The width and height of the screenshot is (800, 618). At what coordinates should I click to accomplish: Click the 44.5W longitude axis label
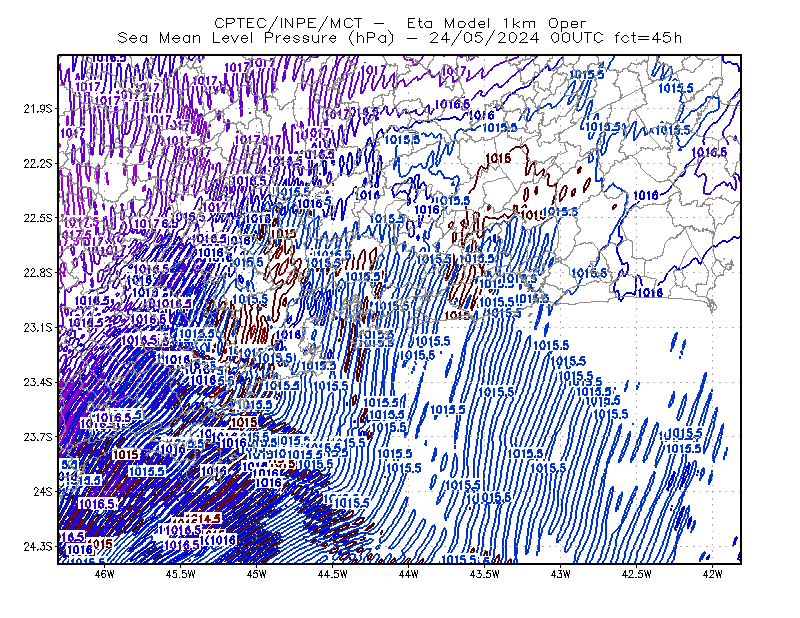pos(332,574)
